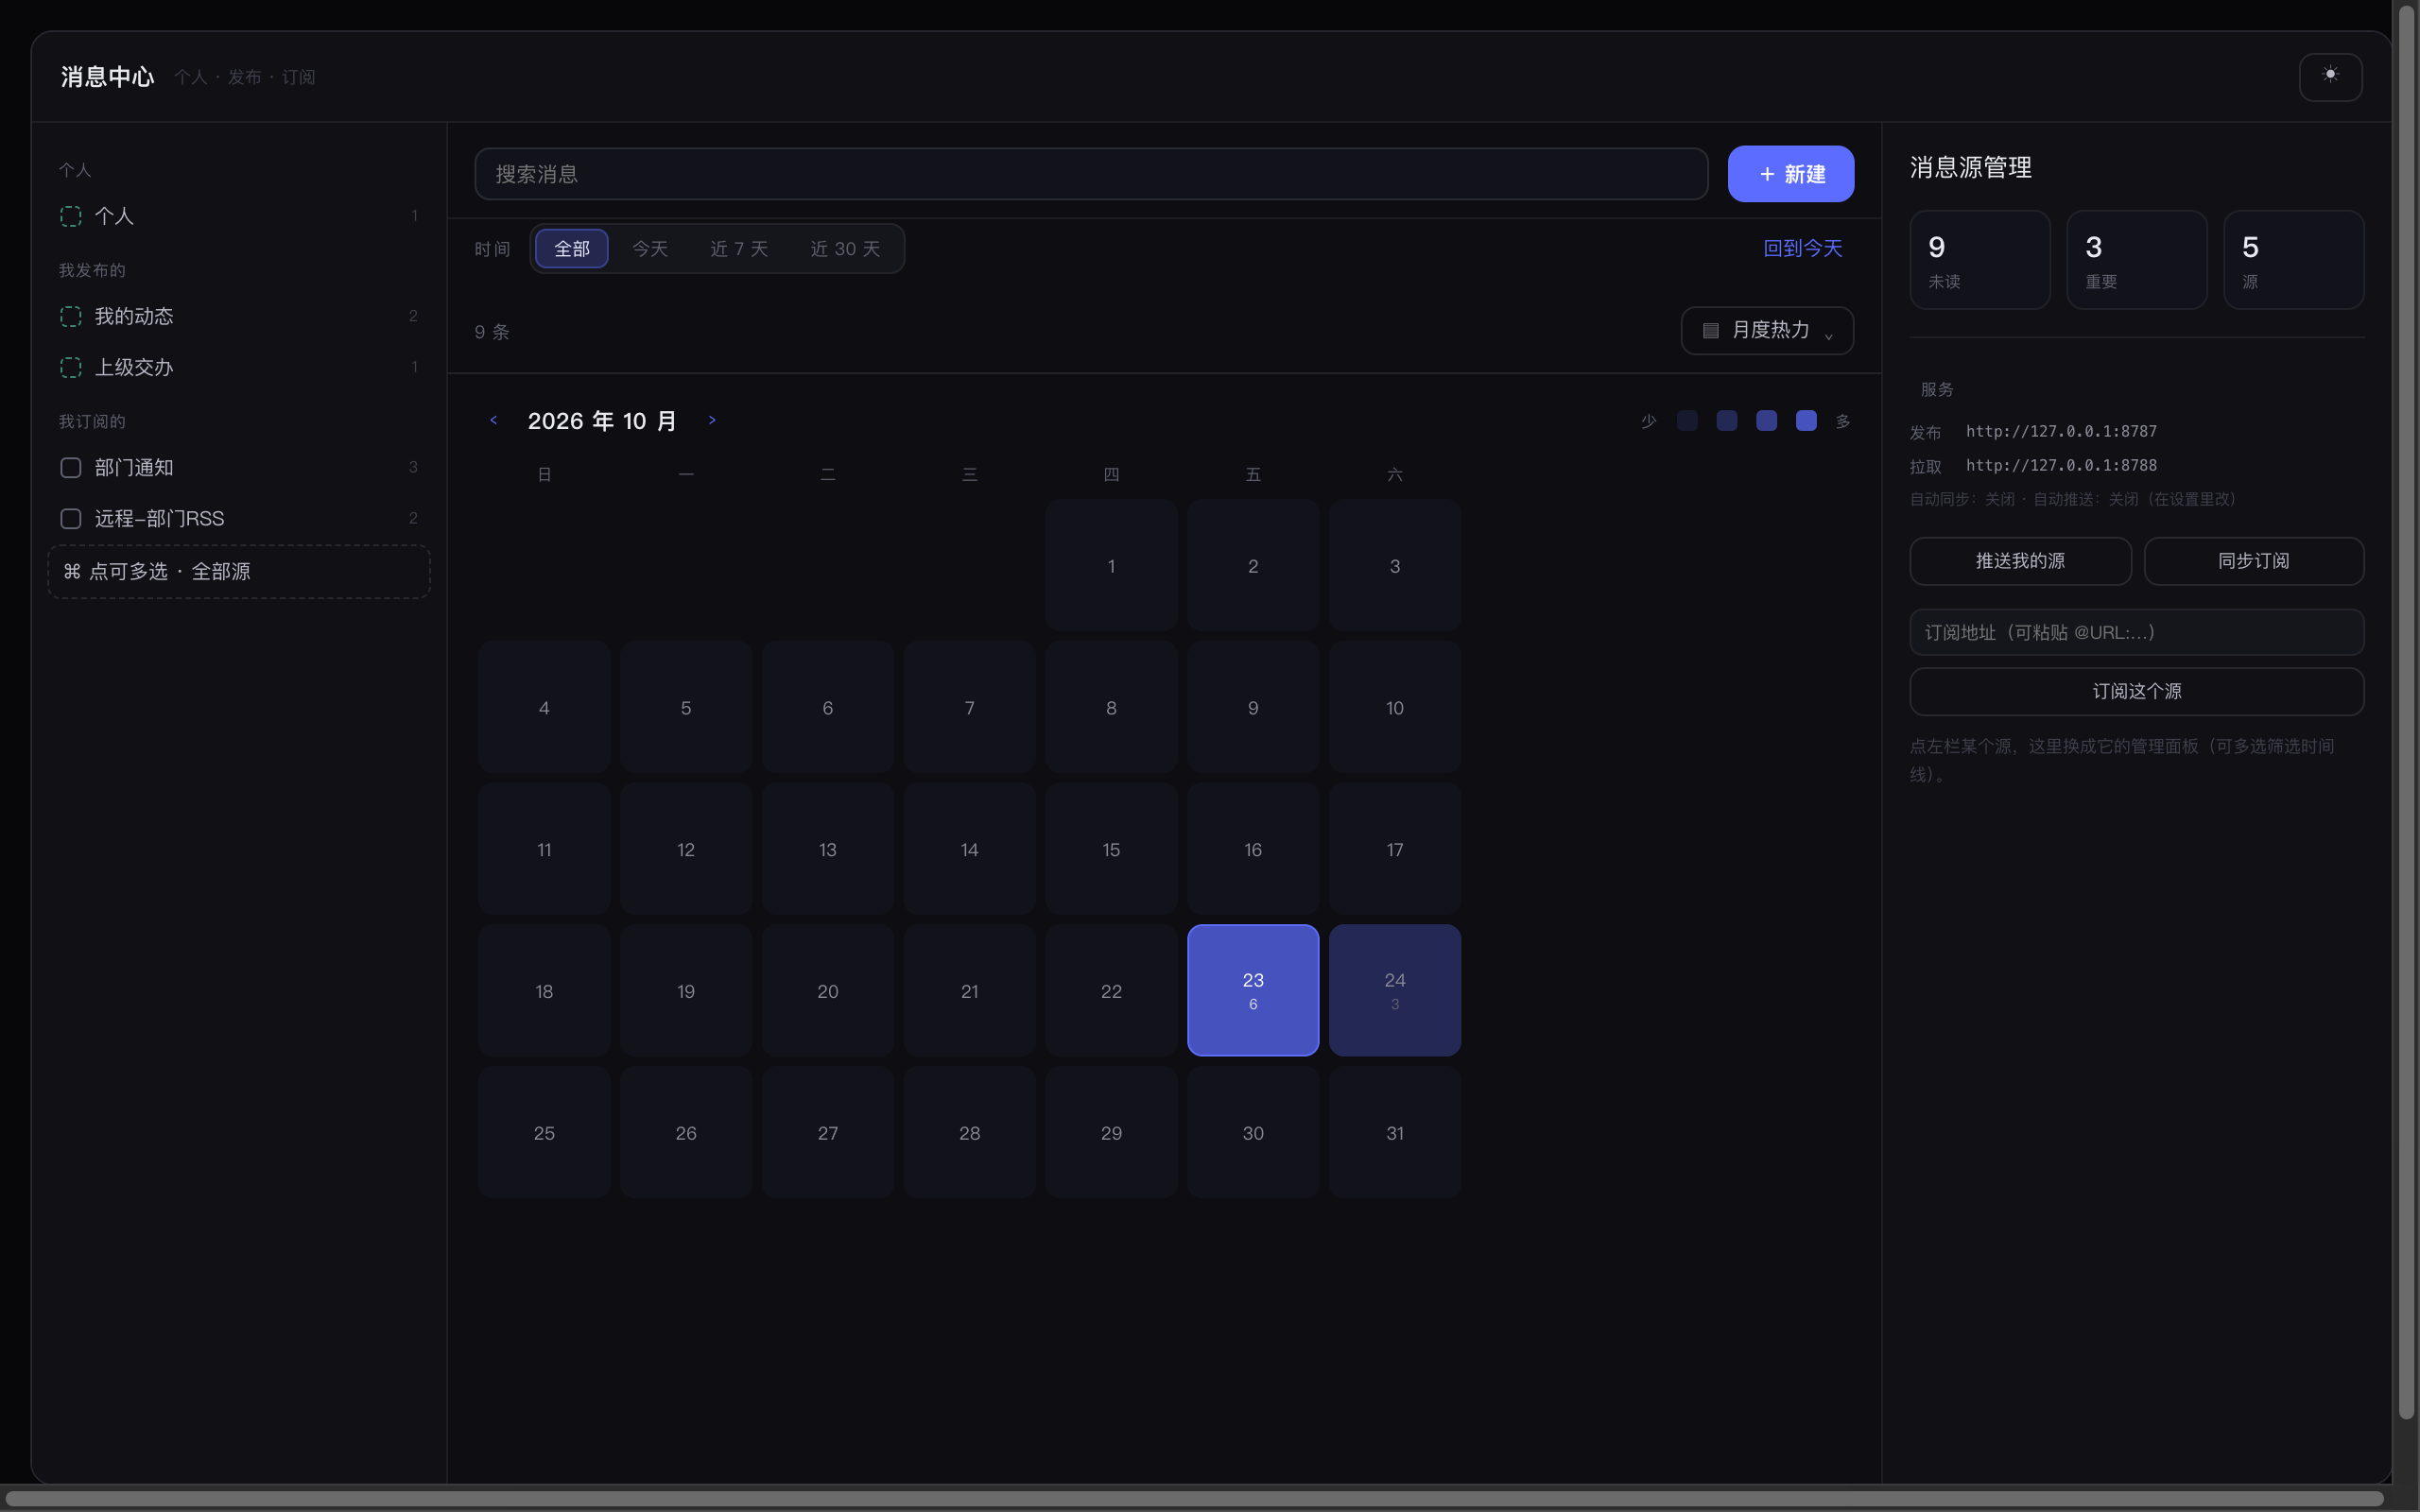The image size is (2420, 1512).
Task: Go to next month arrow
Action: tap(712, 420)
